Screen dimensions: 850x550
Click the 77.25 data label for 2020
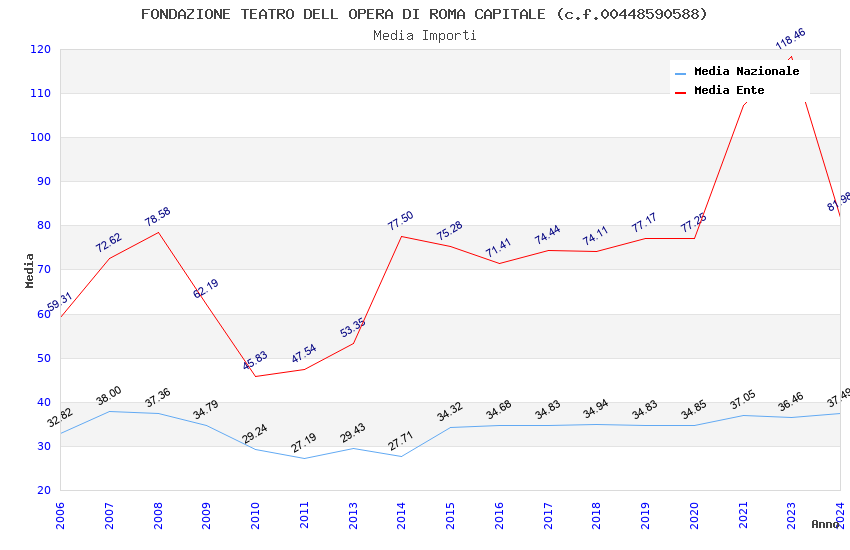[x=694, y=223]
